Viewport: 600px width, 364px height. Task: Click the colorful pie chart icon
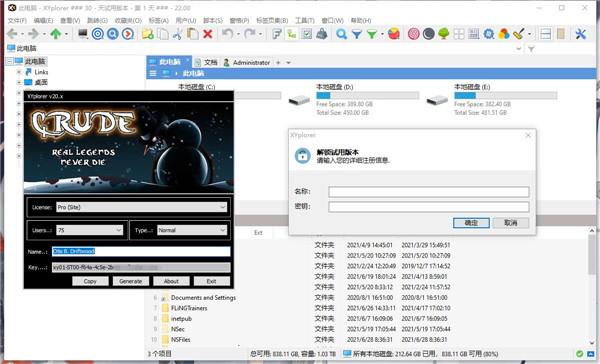pos(394,34)
